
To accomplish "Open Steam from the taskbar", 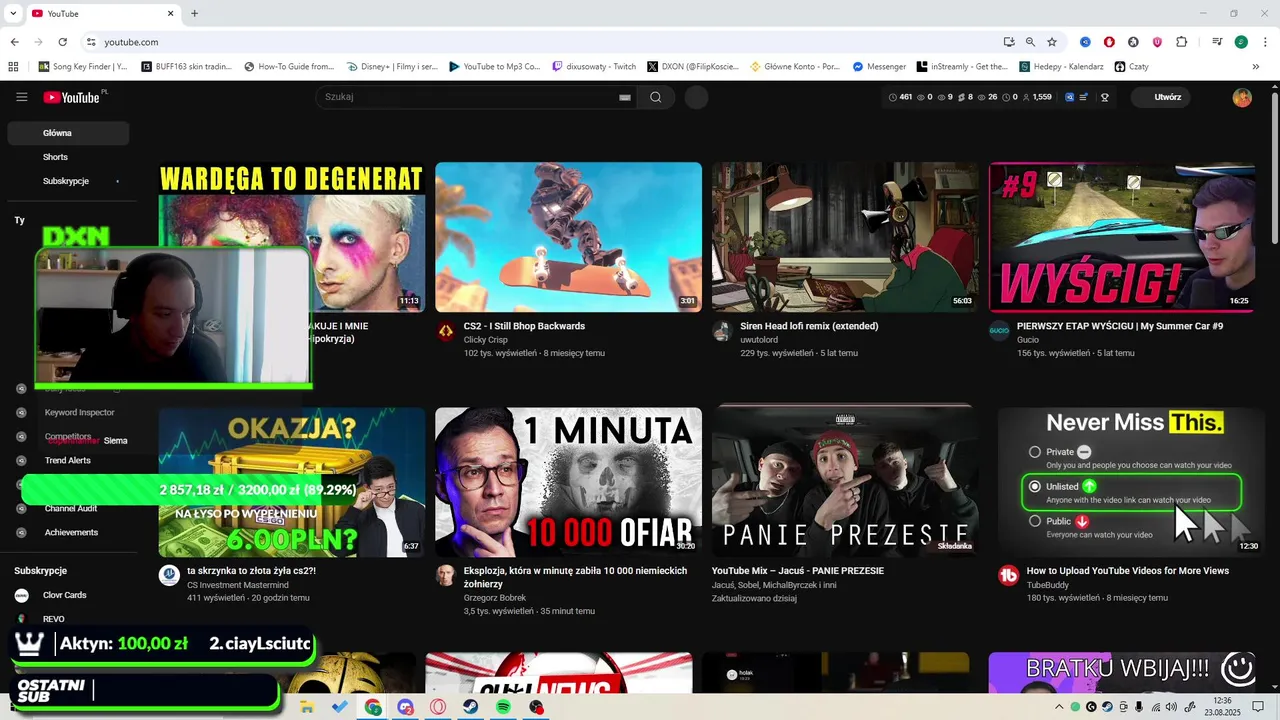I will tap(471, 707).
